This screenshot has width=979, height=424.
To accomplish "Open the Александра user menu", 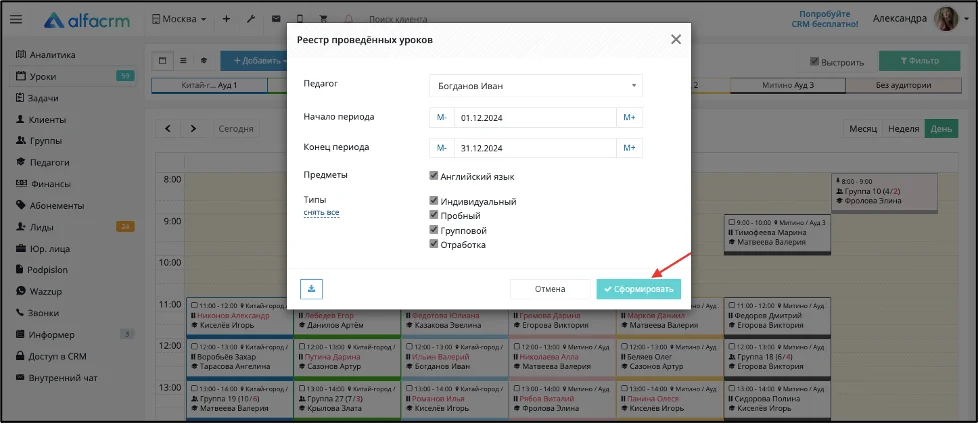I will pos(915,19).
